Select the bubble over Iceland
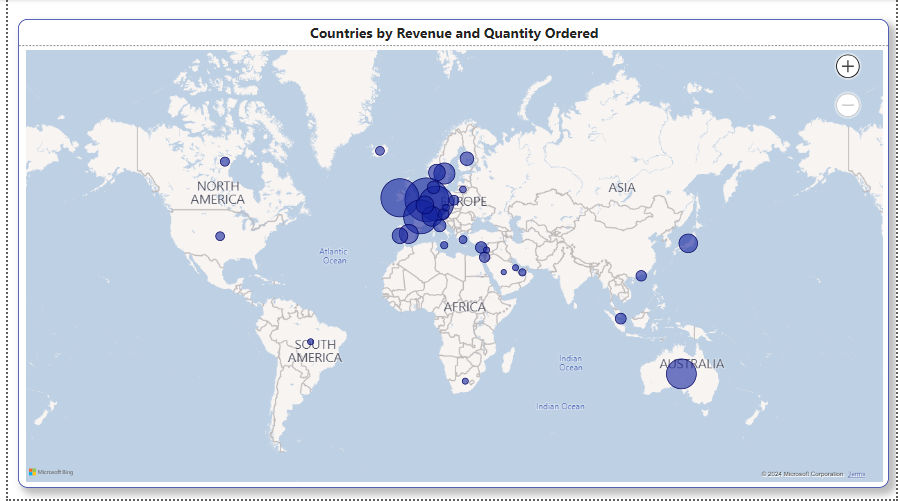This screenshot has width=898, height=501. (x=380, y=151)
